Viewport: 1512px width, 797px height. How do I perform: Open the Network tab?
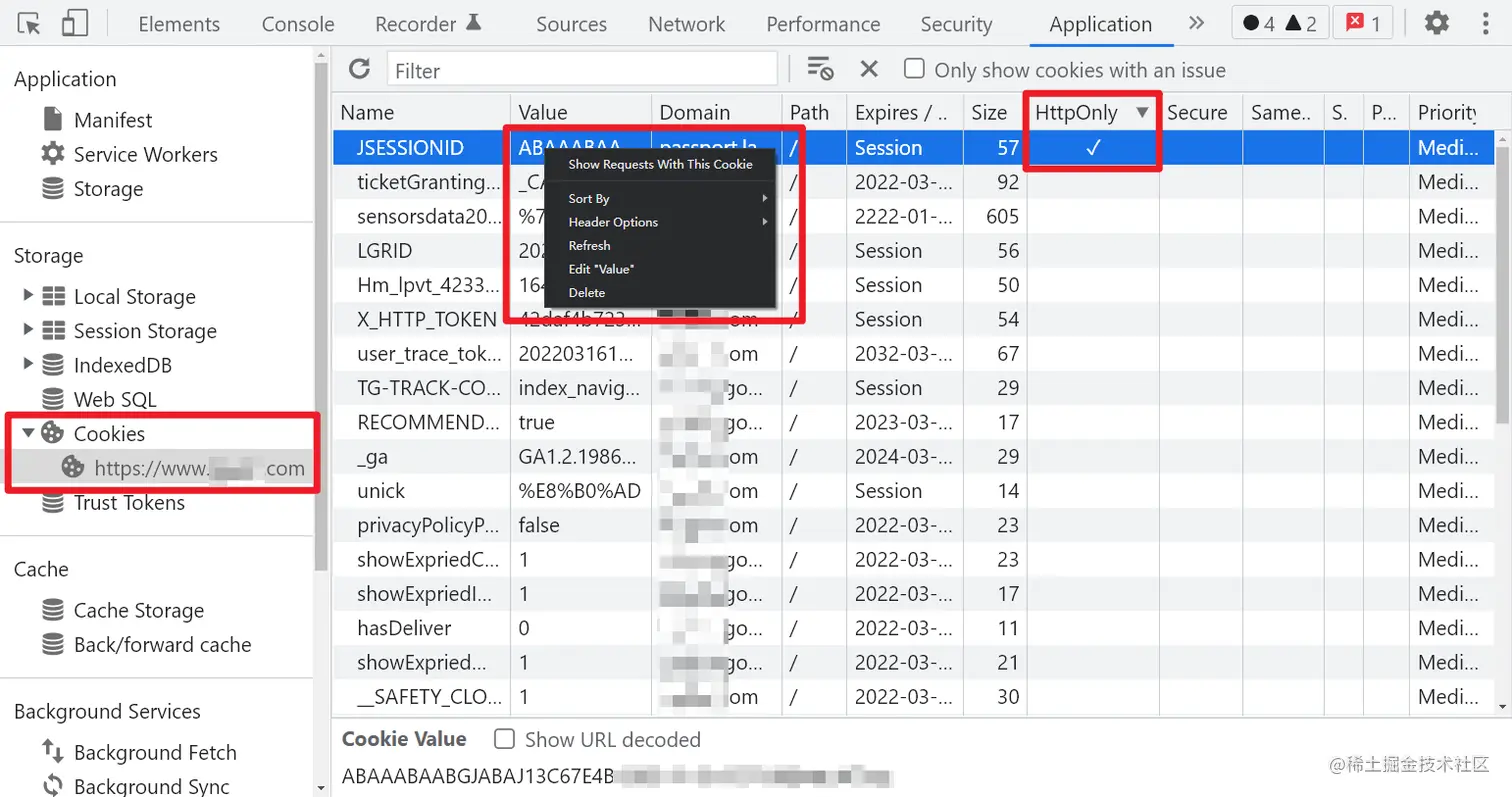click(x=687, y=24)
